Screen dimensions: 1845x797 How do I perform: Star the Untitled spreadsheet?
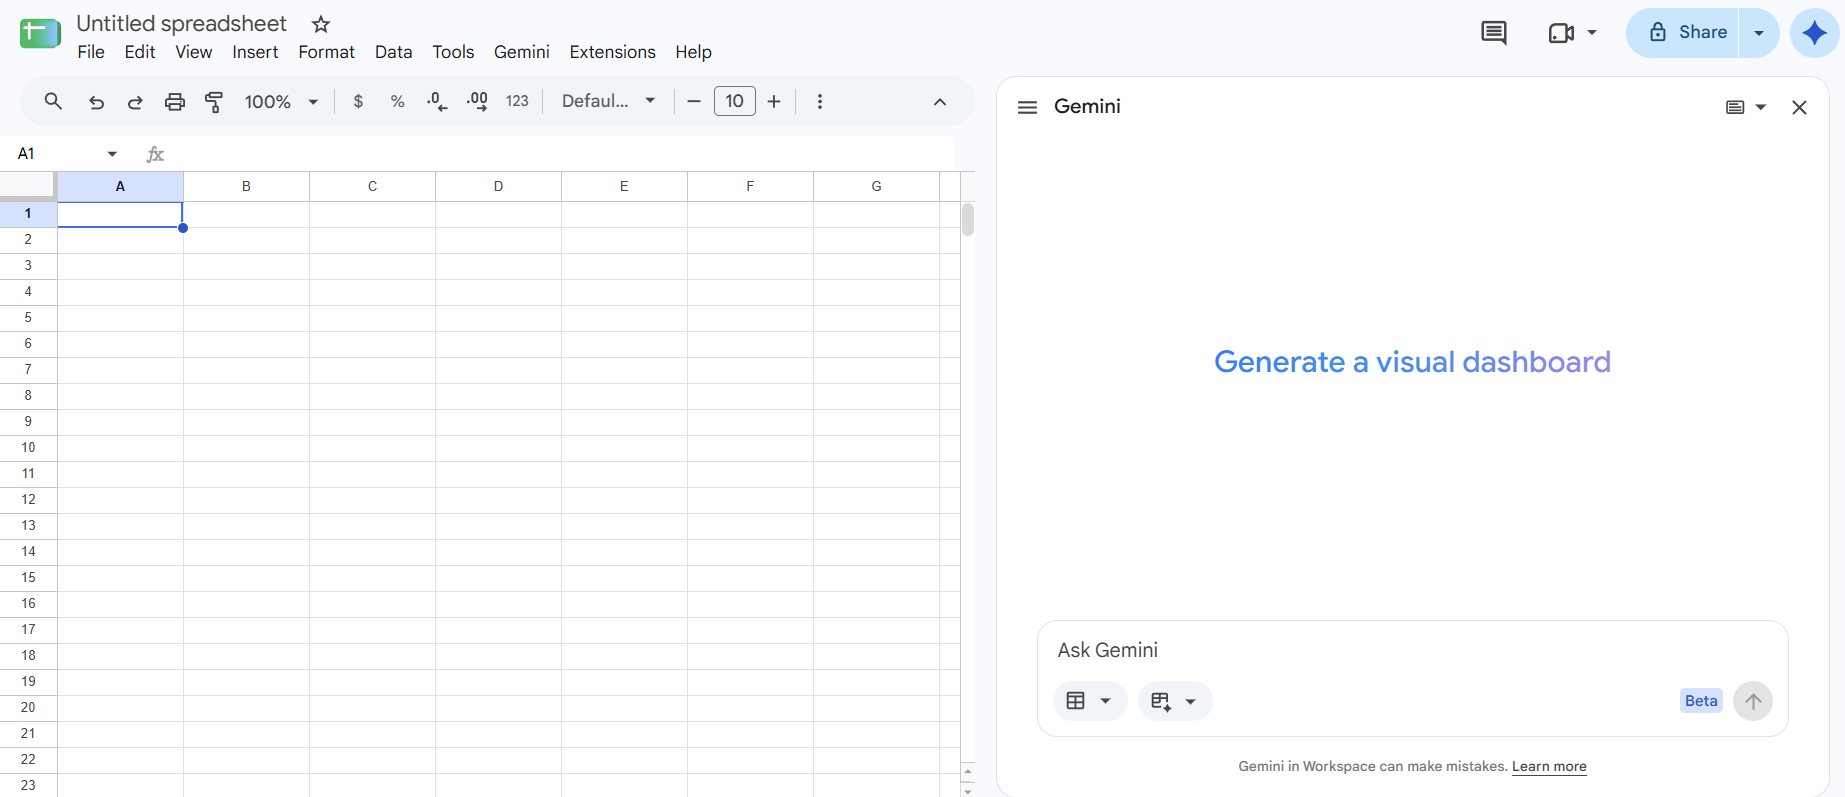(x=321, y=24)
